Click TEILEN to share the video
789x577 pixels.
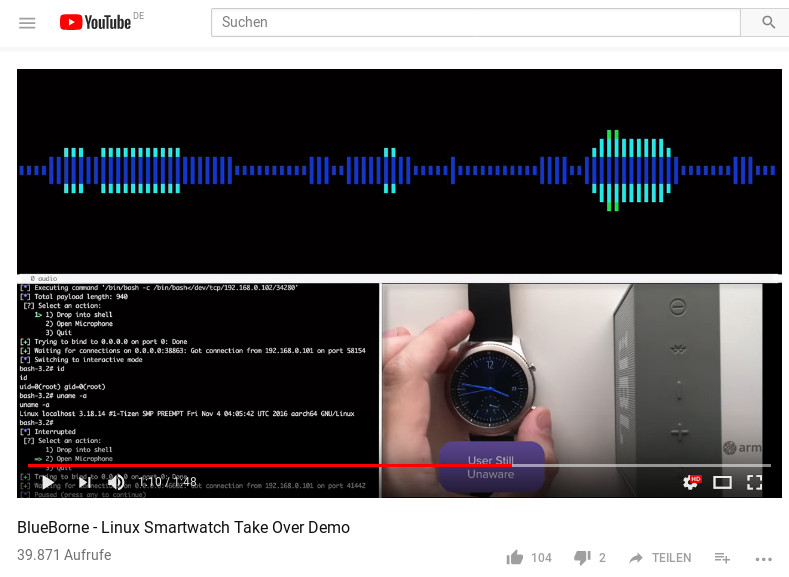point(672,557)
